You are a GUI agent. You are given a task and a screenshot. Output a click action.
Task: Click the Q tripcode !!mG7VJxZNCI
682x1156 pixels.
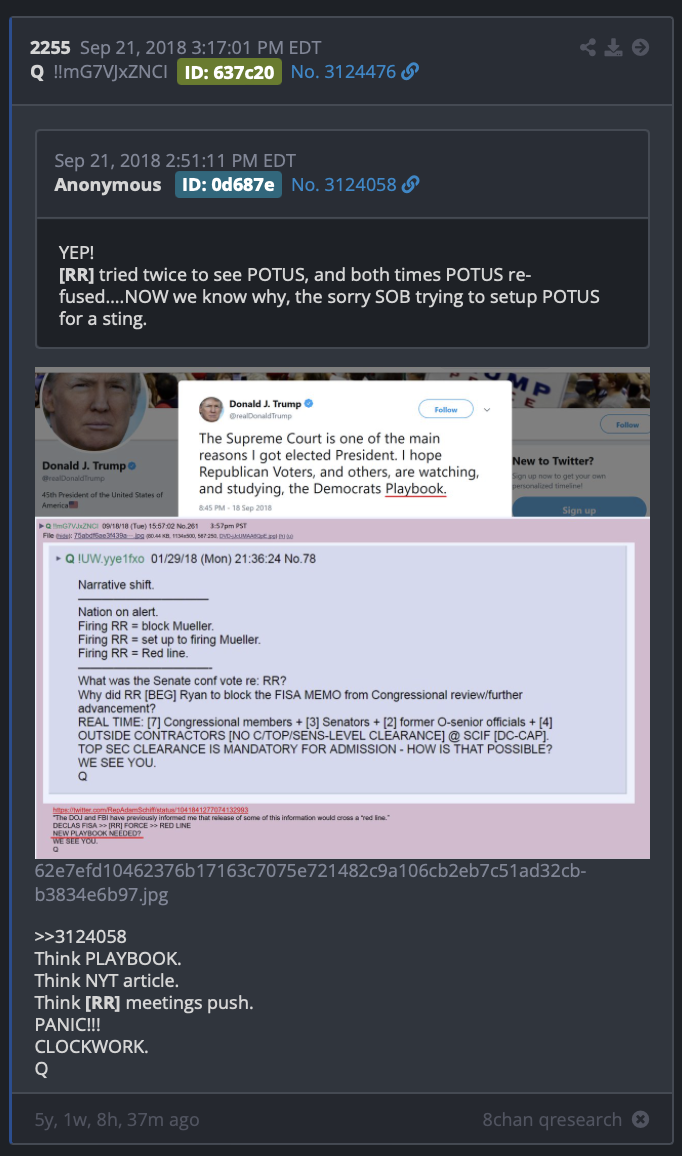(x=111, y=72)
